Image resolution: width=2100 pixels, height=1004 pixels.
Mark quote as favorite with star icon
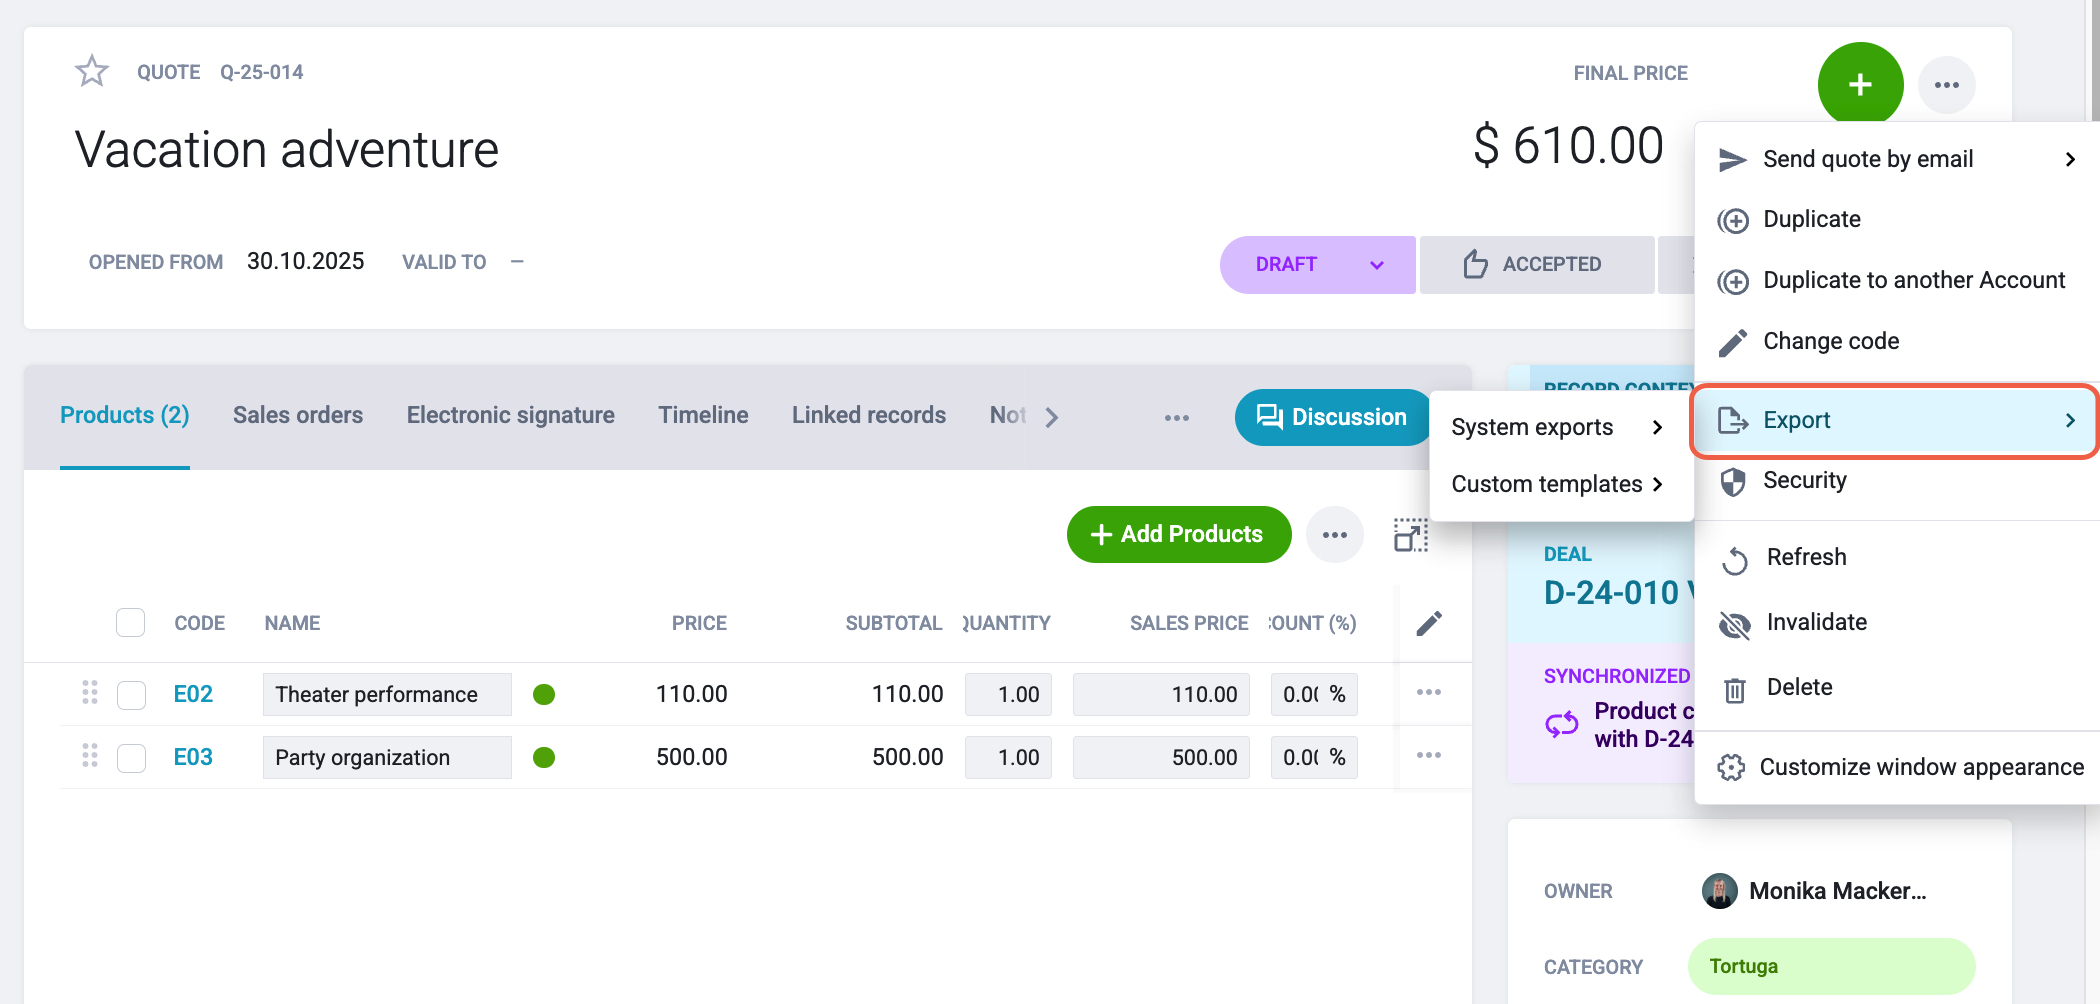(x=92, y=72)
